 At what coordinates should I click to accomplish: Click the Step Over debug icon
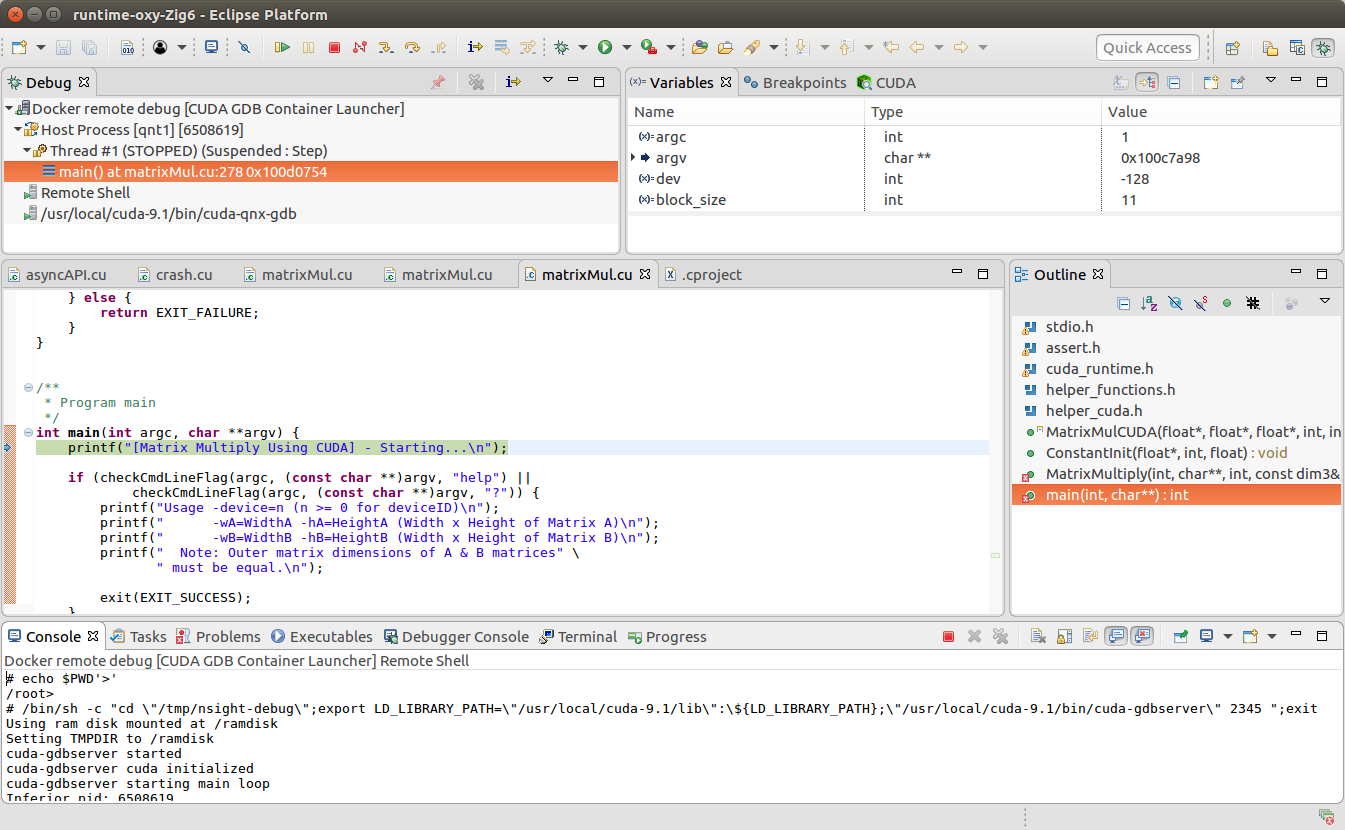click(412, 47)
